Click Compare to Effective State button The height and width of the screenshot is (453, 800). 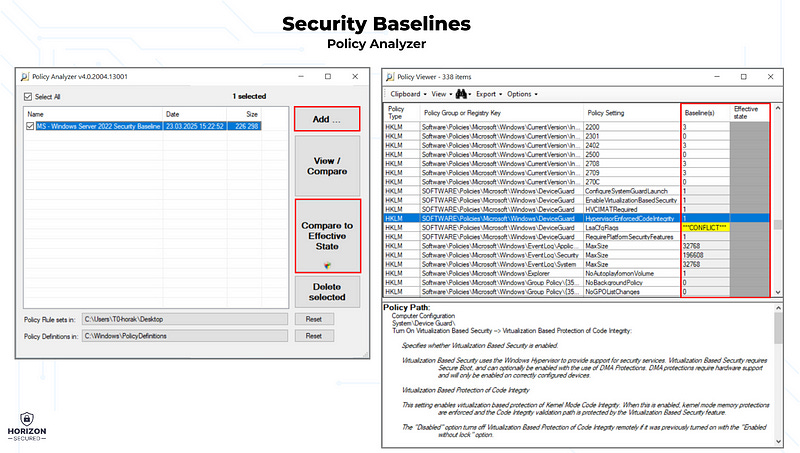327,236
